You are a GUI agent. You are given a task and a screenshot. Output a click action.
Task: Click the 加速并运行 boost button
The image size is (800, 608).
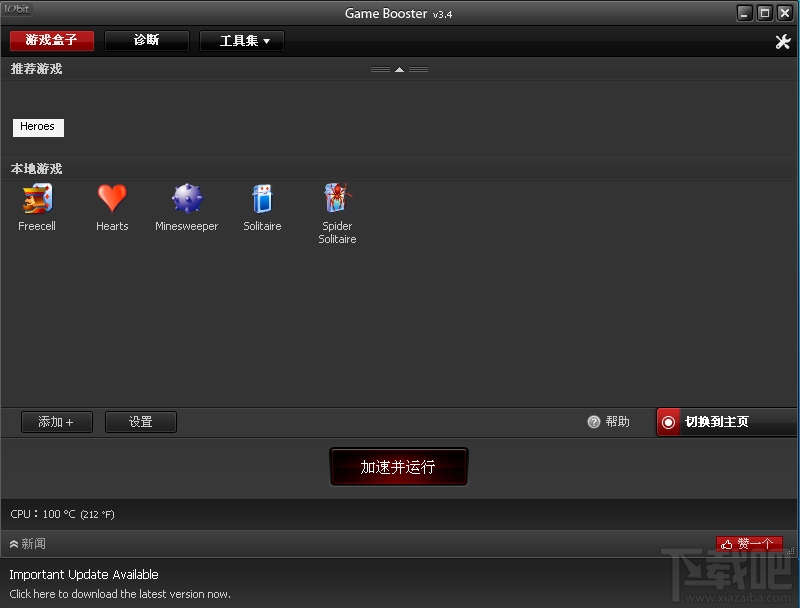tap(398, 467)
